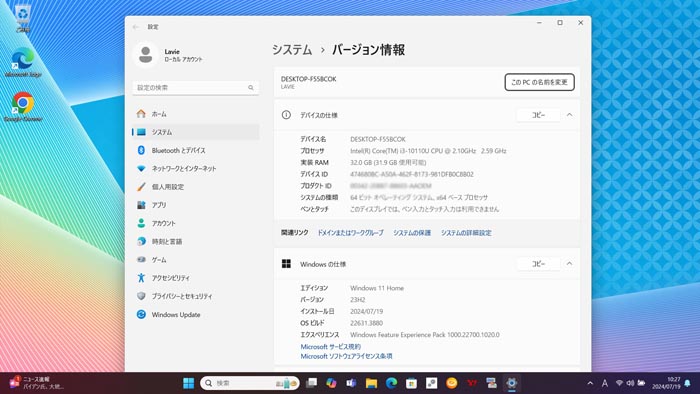Select Microsoft Edge desktop shortcut
This screenshot has height=394, width=700.
click(23, 62)
